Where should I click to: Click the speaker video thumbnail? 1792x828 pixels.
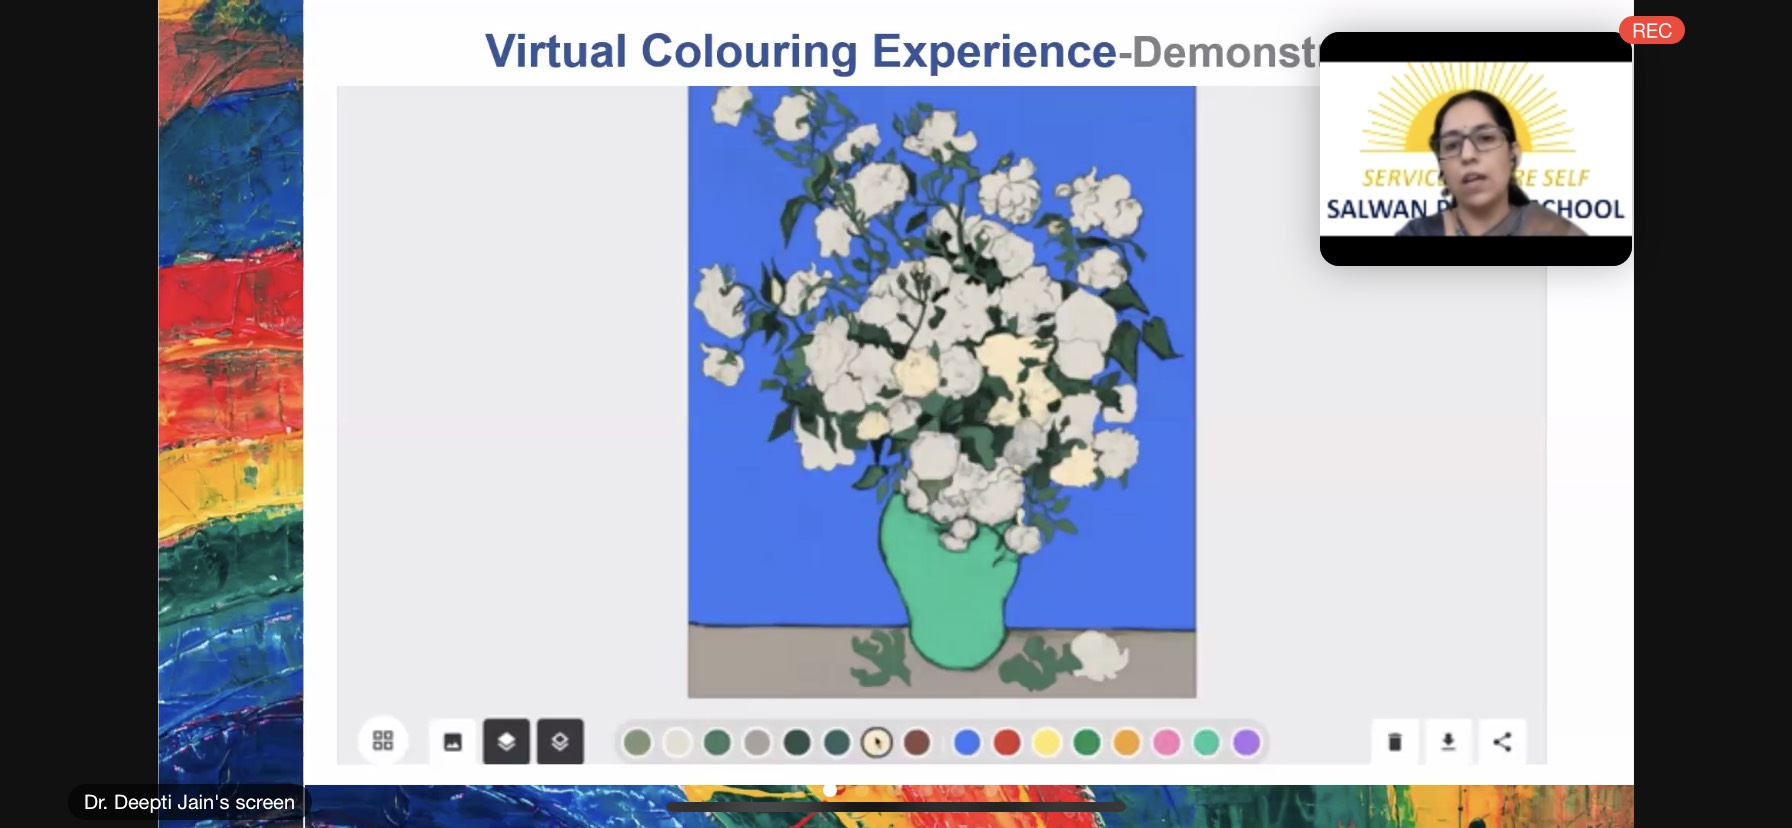(1476, 149)
